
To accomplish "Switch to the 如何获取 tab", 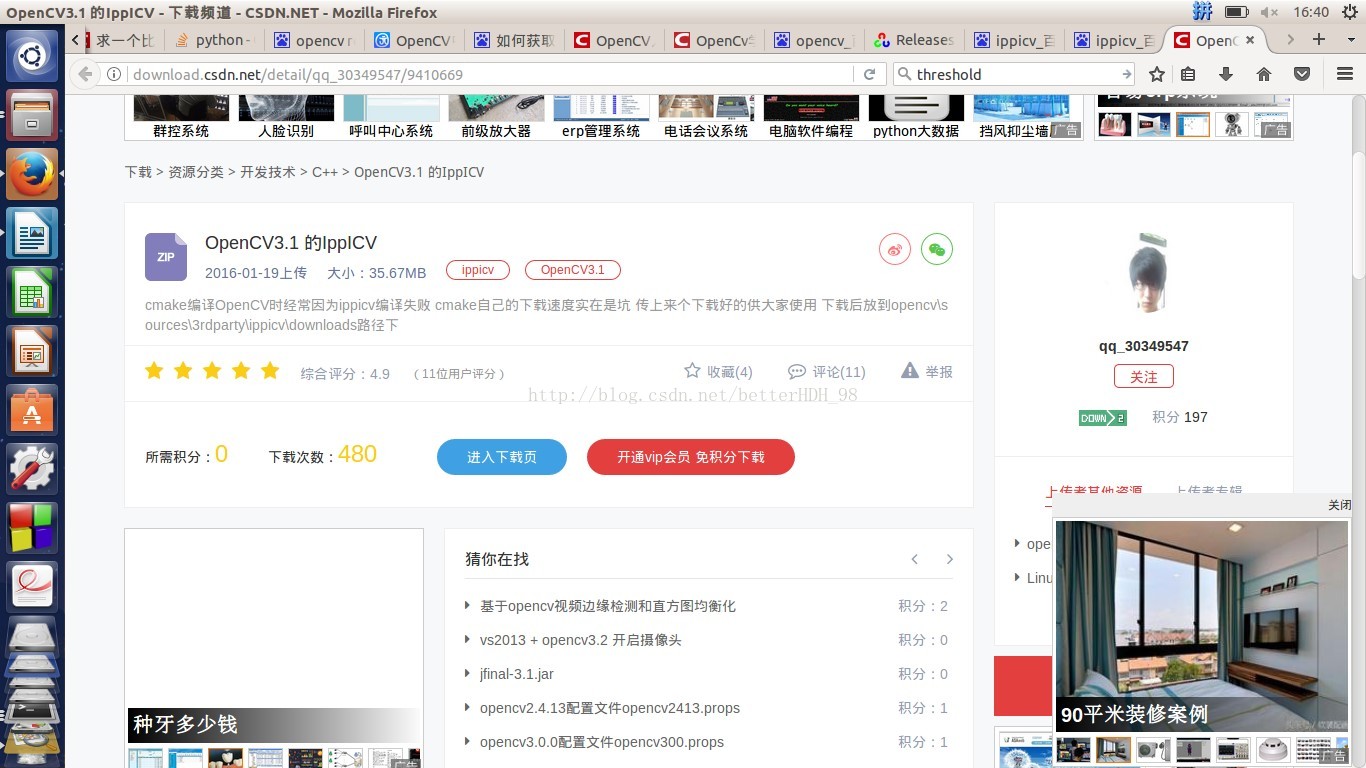I will [x=513, y=40].
